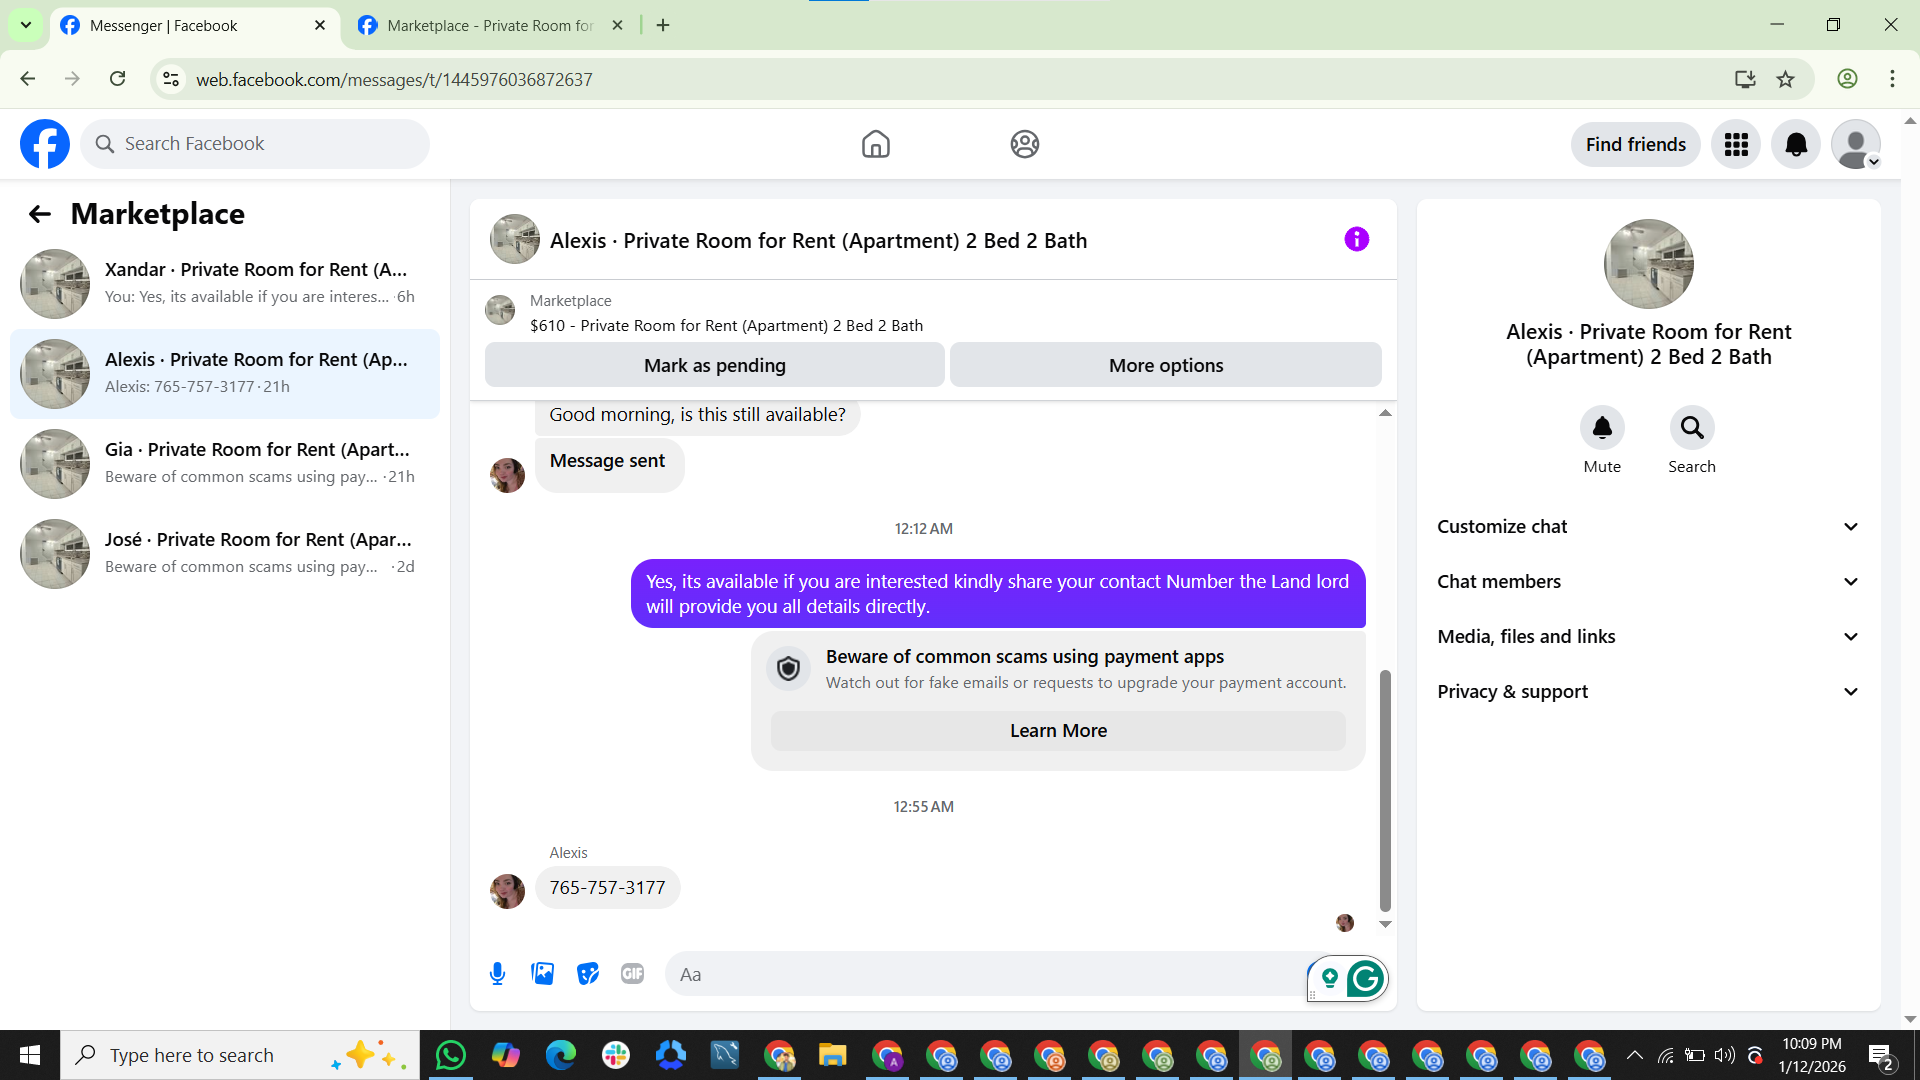This screenshot has width=1920, height=1080.
Task: Expand Media, files and links section
Action: coord(1648,637)
